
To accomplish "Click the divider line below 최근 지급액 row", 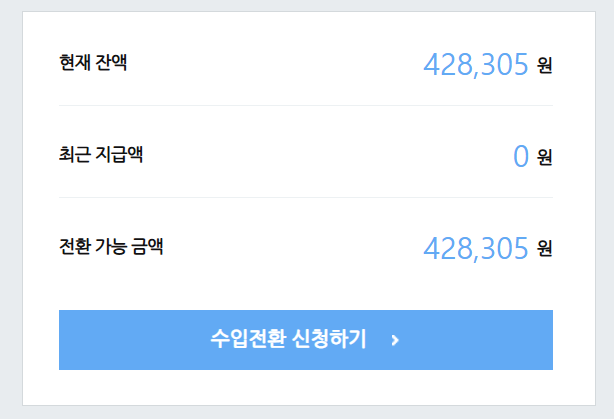I will [x=305, y=197].
